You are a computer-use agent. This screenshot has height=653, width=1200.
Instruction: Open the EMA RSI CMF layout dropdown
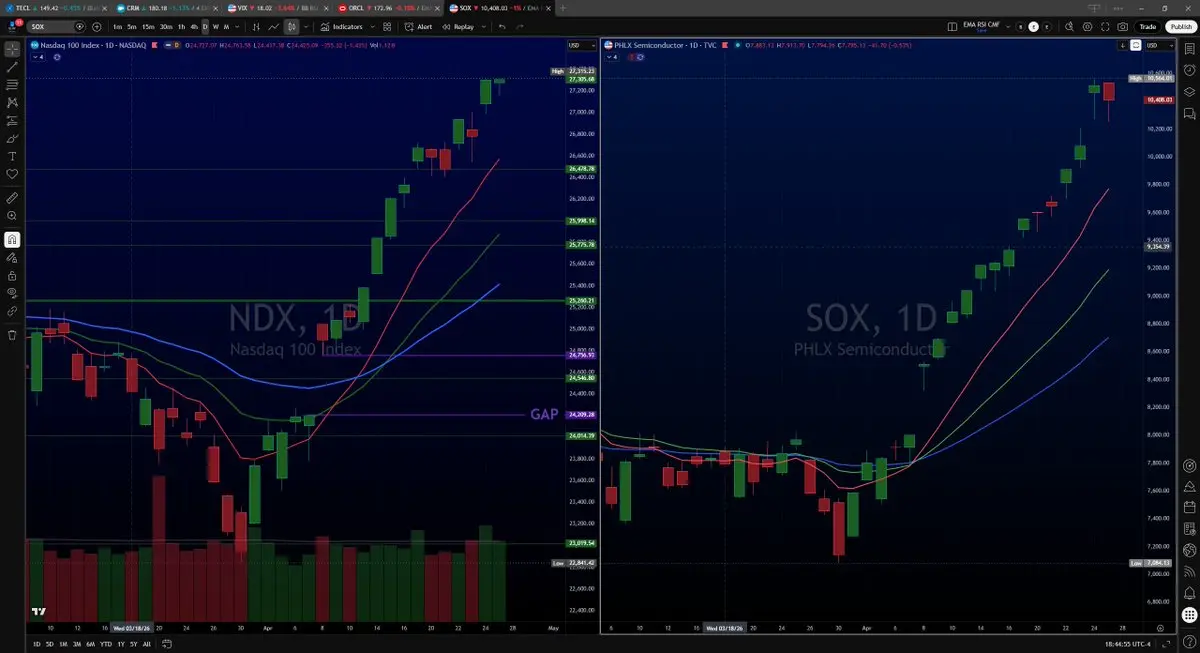click(1008, 26)
